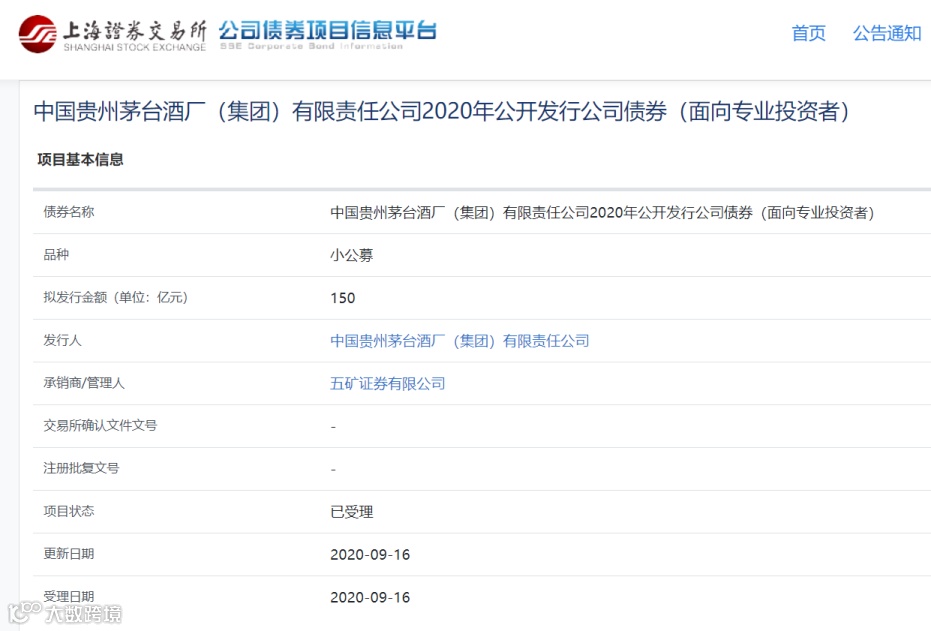Click the status value 已受理
Viewport: 931px width, 631px height.
[x=352, y=512]
